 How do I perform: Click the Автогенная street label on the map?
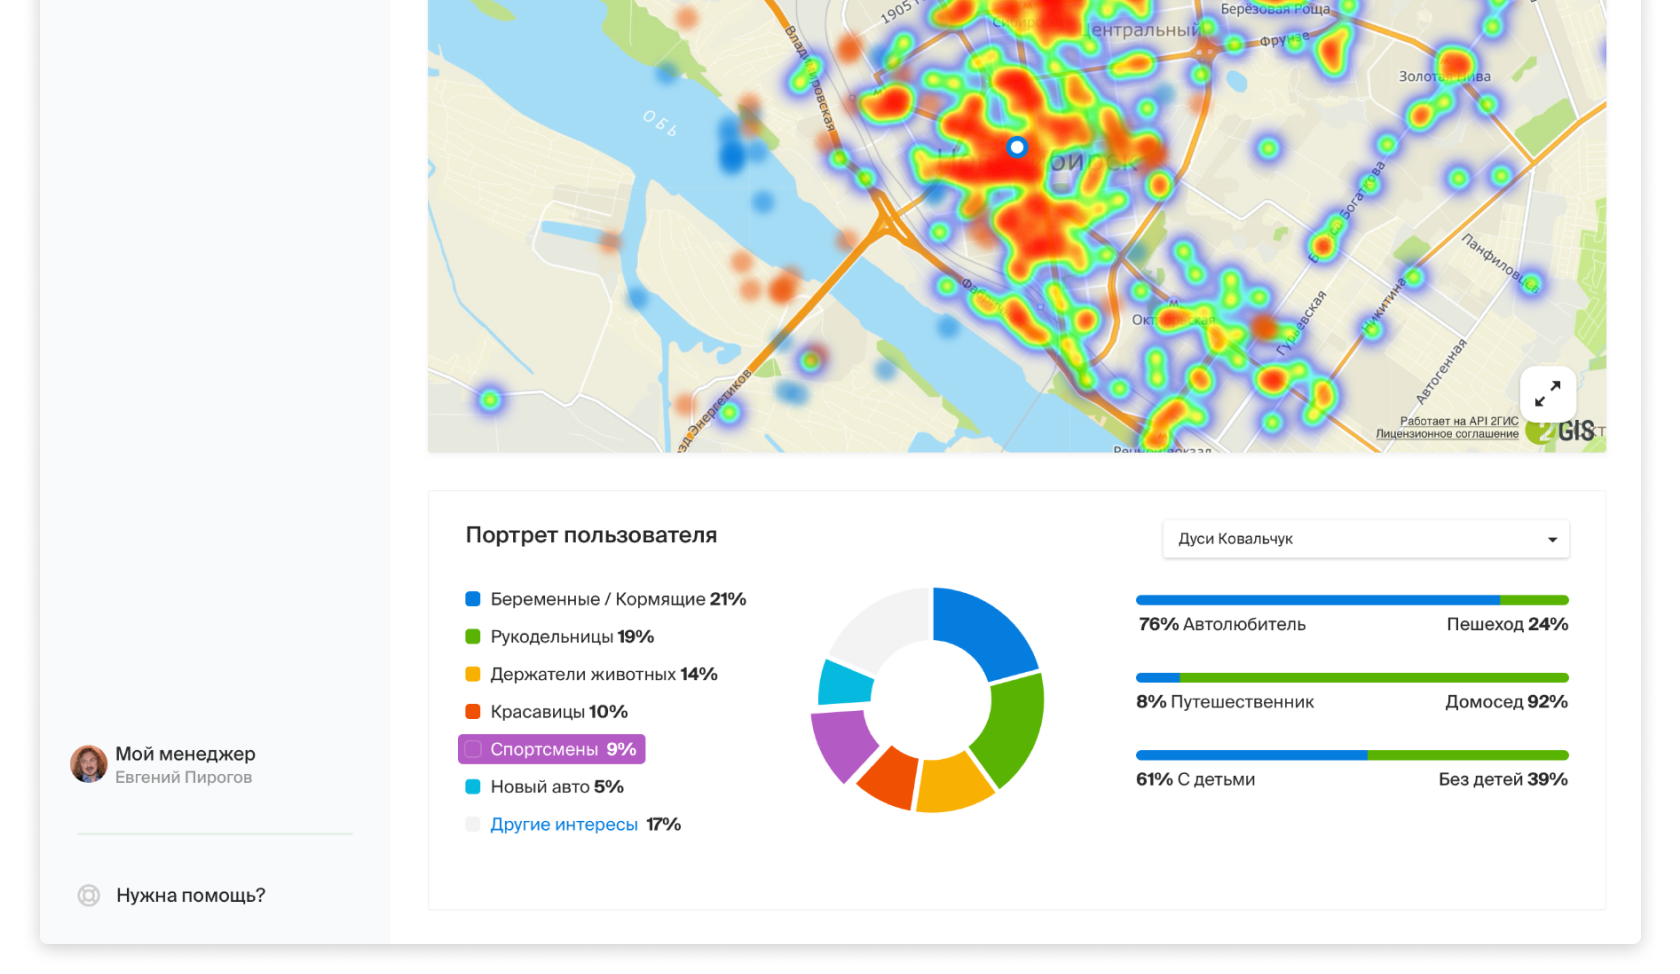(1441, 370)
